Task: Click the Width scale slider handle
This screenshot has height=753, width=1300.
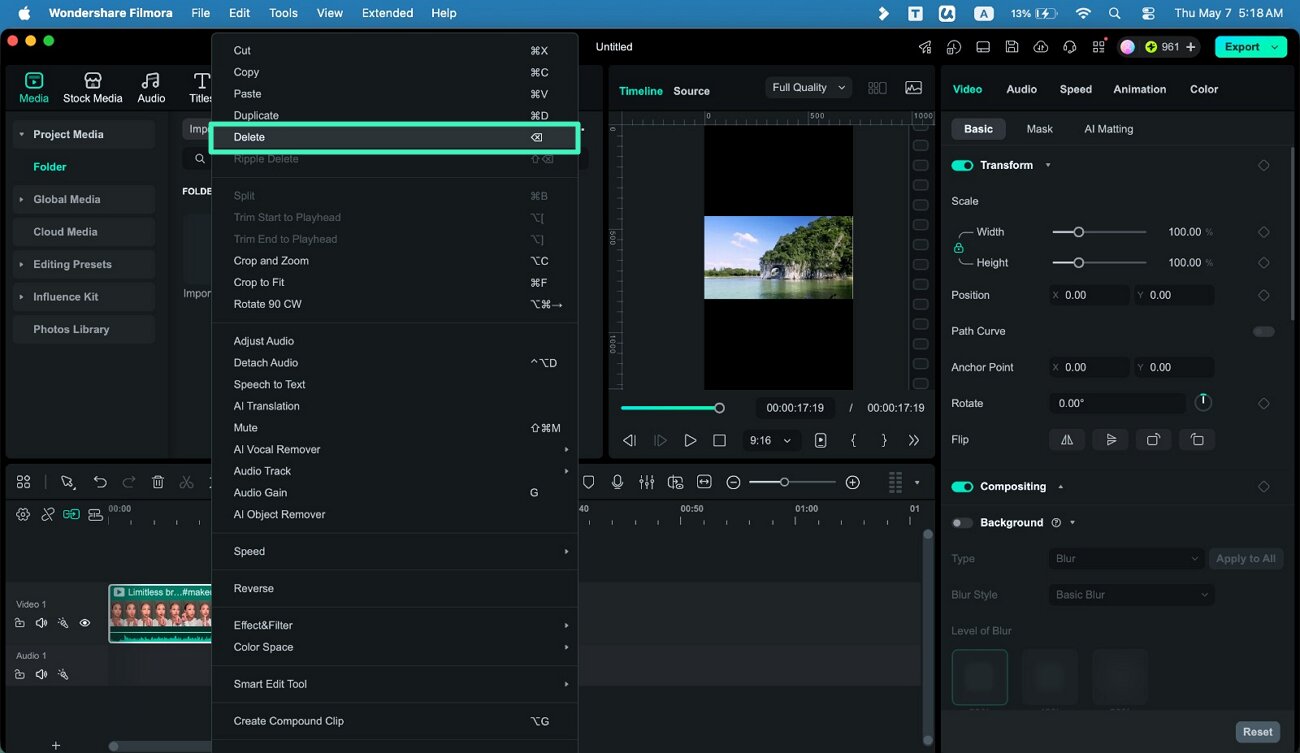Action: tap(1078, 232)
